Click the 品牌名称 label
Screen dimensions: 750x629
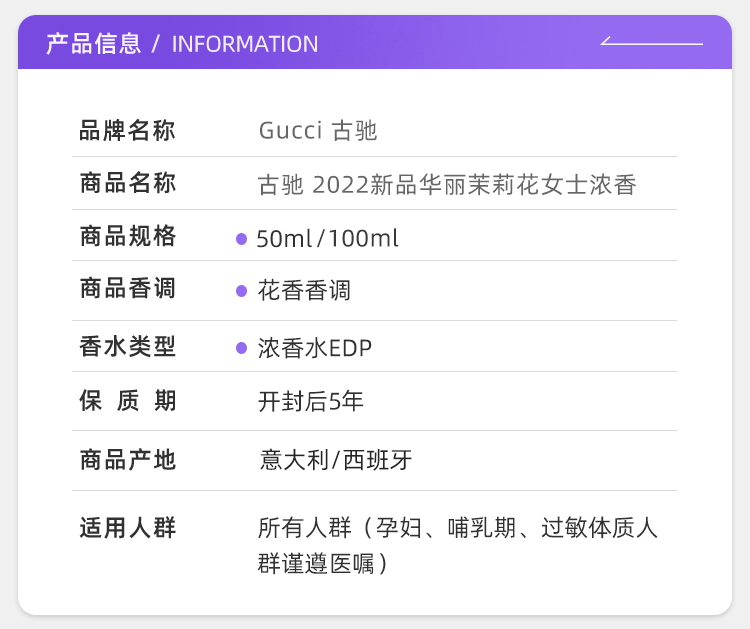point(127,131)
